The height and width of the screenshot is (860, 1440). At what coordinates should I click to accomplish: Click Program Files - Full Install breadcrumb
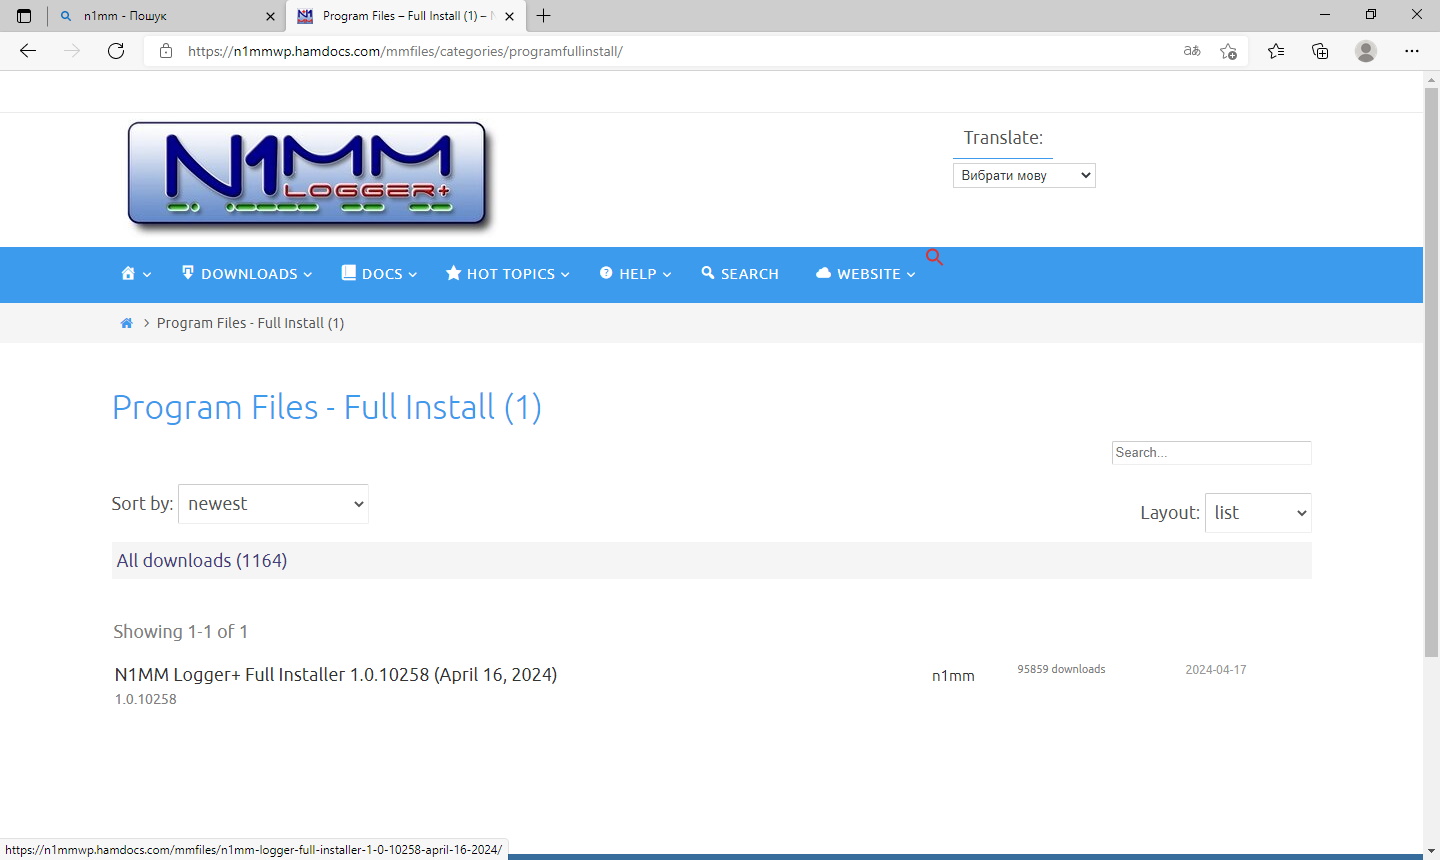250,323
